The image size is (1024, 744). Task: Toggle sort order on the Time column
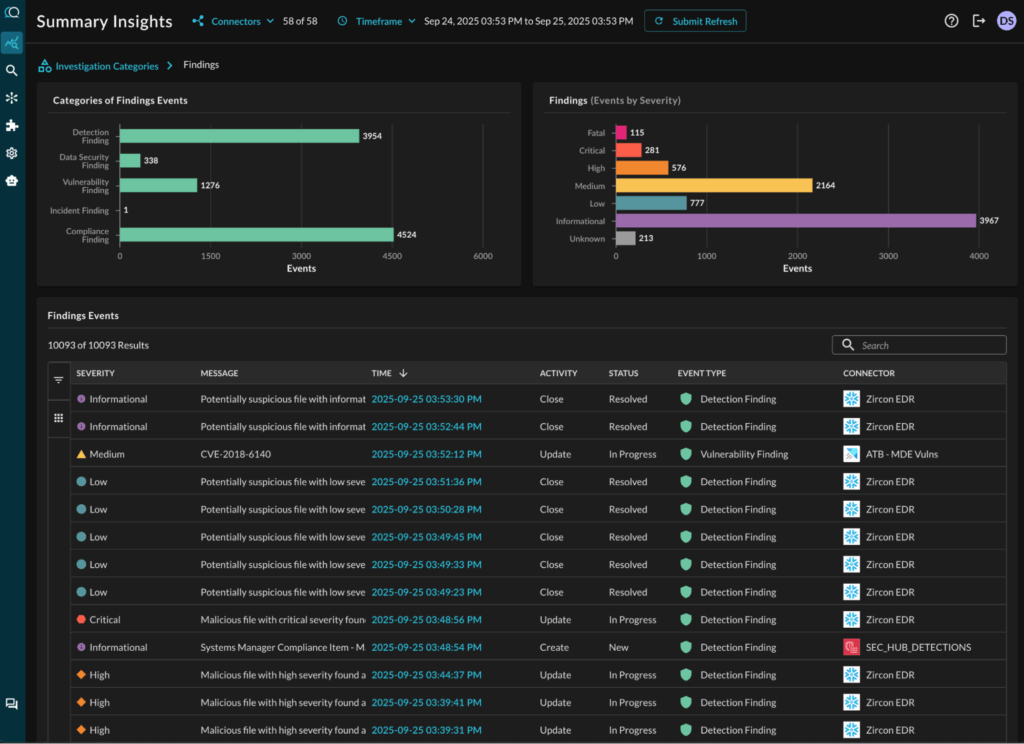pyautogui.click(x=403, y=373)
